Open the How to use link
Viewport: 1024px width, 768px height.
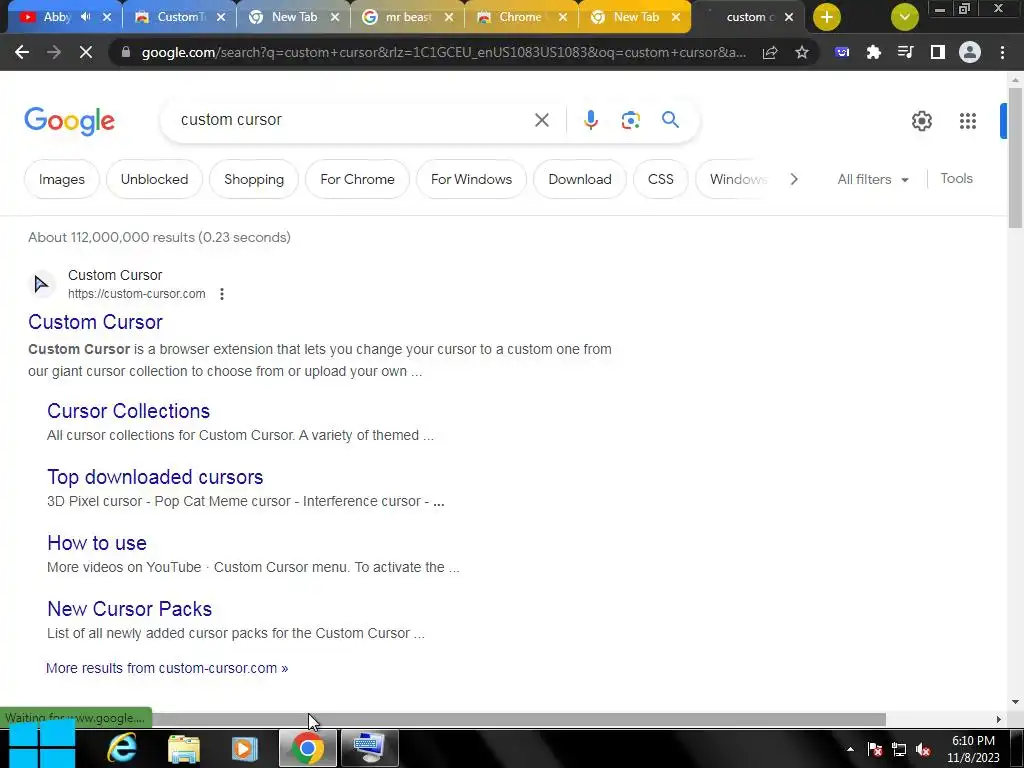(97, 543)
